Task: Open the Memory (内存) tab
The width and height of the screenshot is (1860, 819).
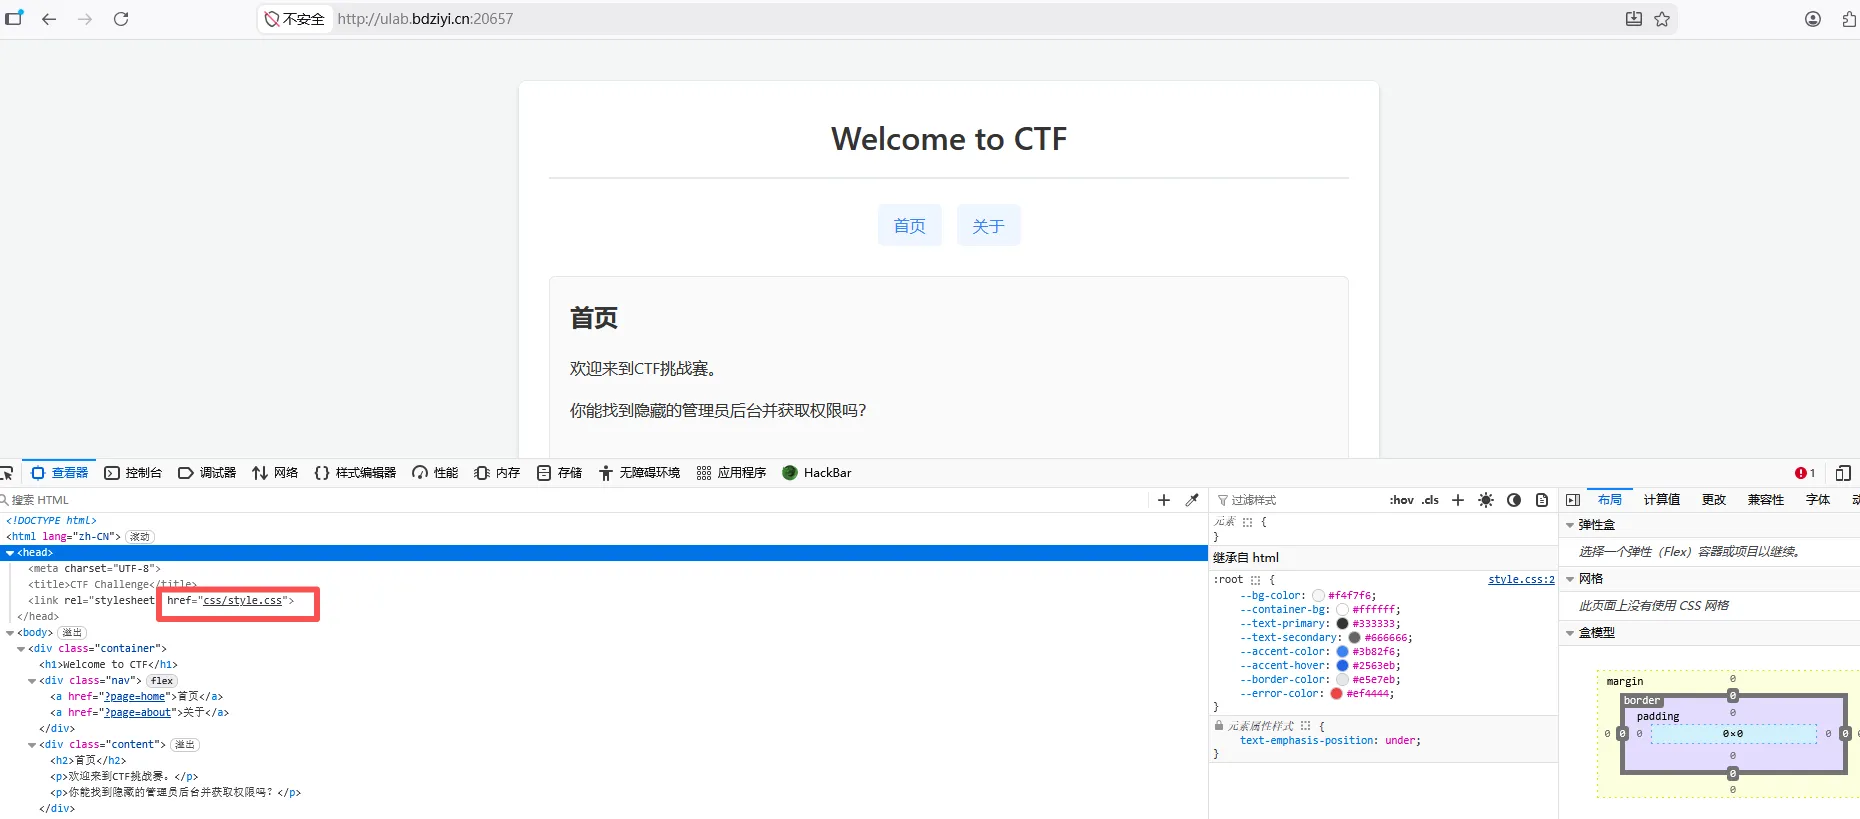Action: (497, 473)
